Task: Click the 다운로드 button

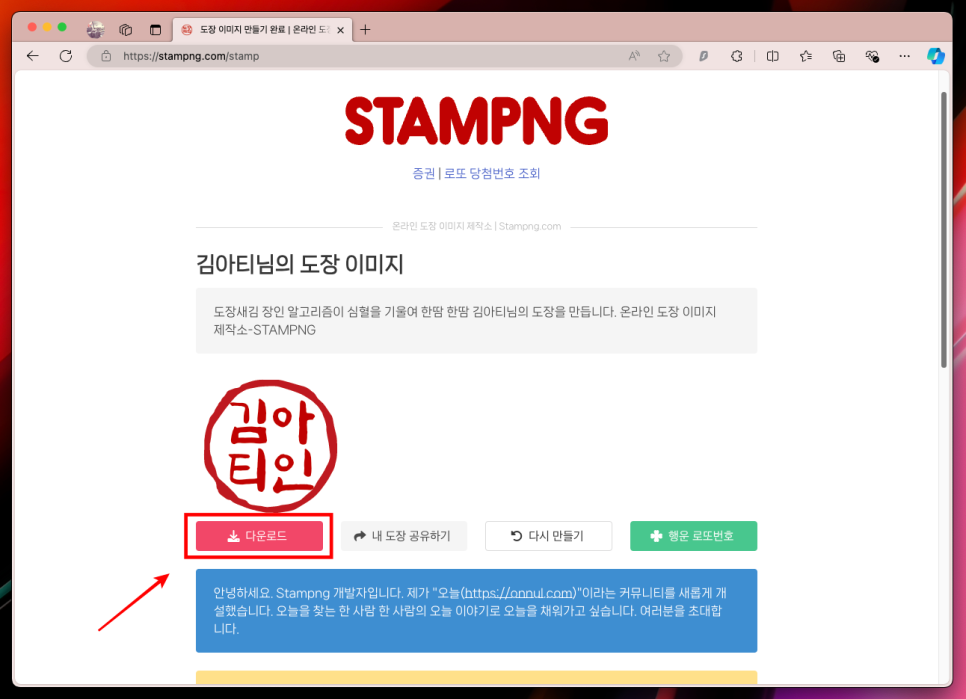Action: pos(259,536)
